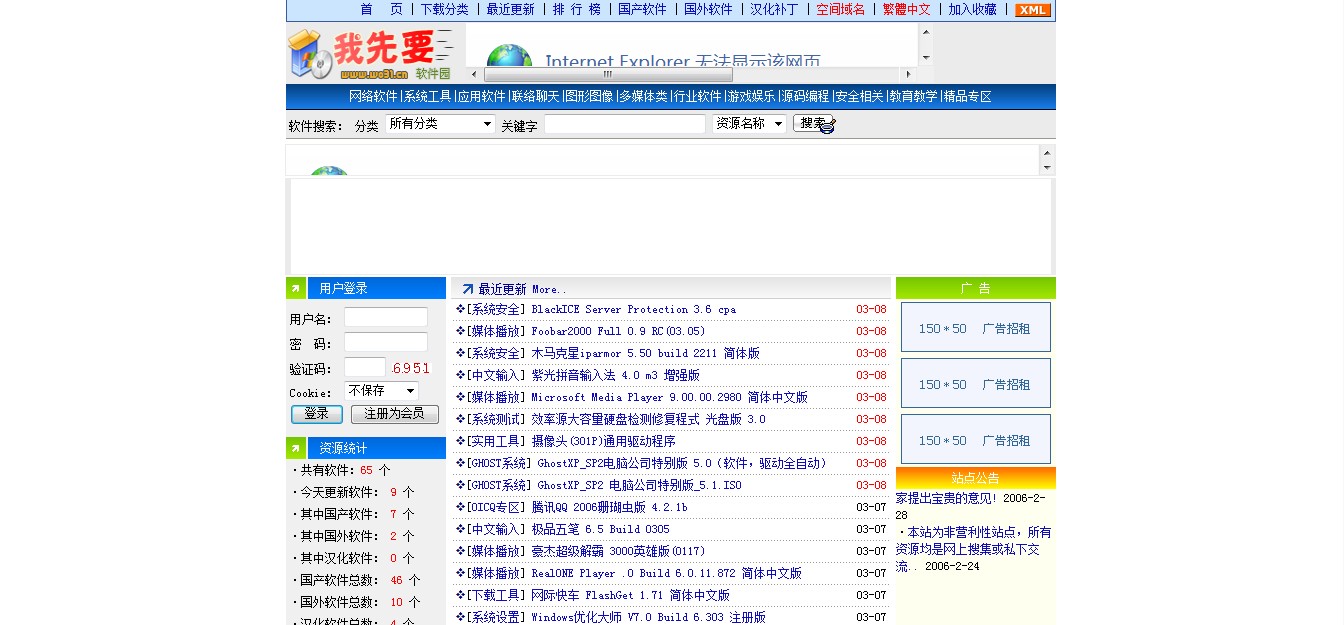Go to 首页 in the top navigation

tap(381, 9)
